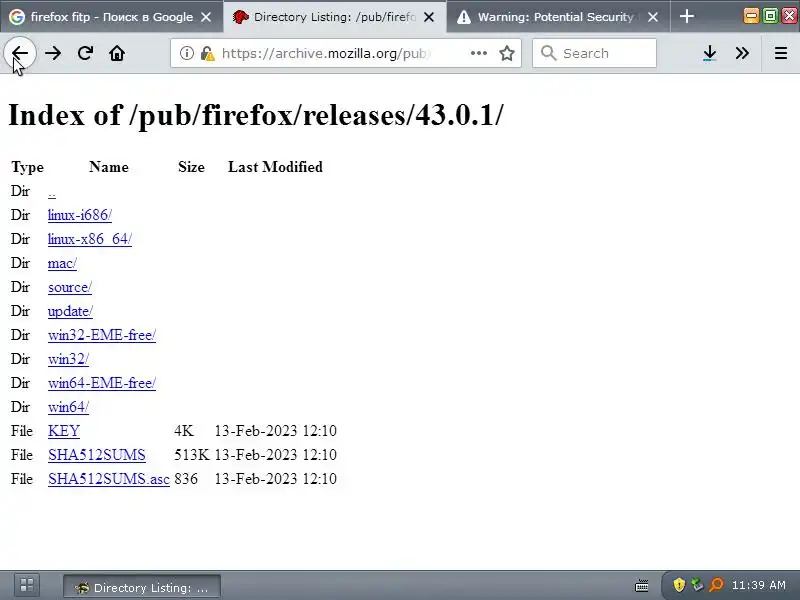Download the KEY file
This screenshot has height=600, width=800.
click(x=64, y=431)
